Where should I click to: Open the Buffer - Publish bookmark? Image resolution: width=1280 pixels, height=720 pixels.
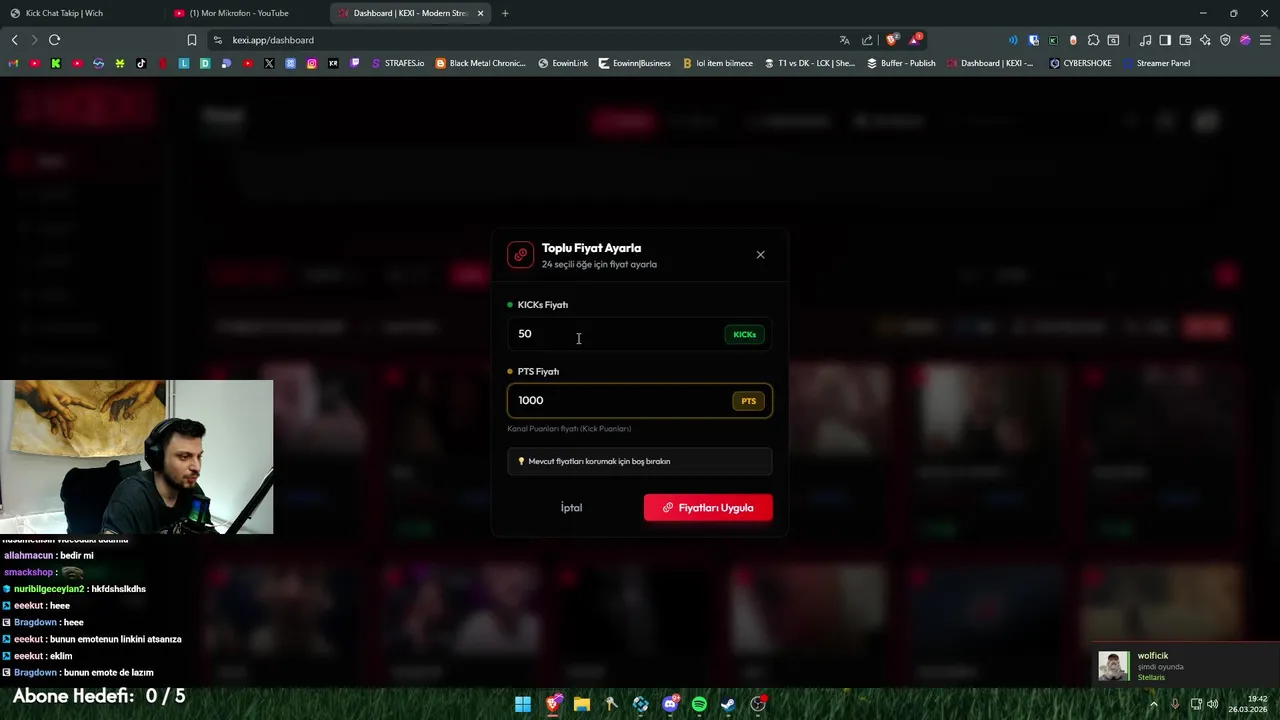click(901, 63)
